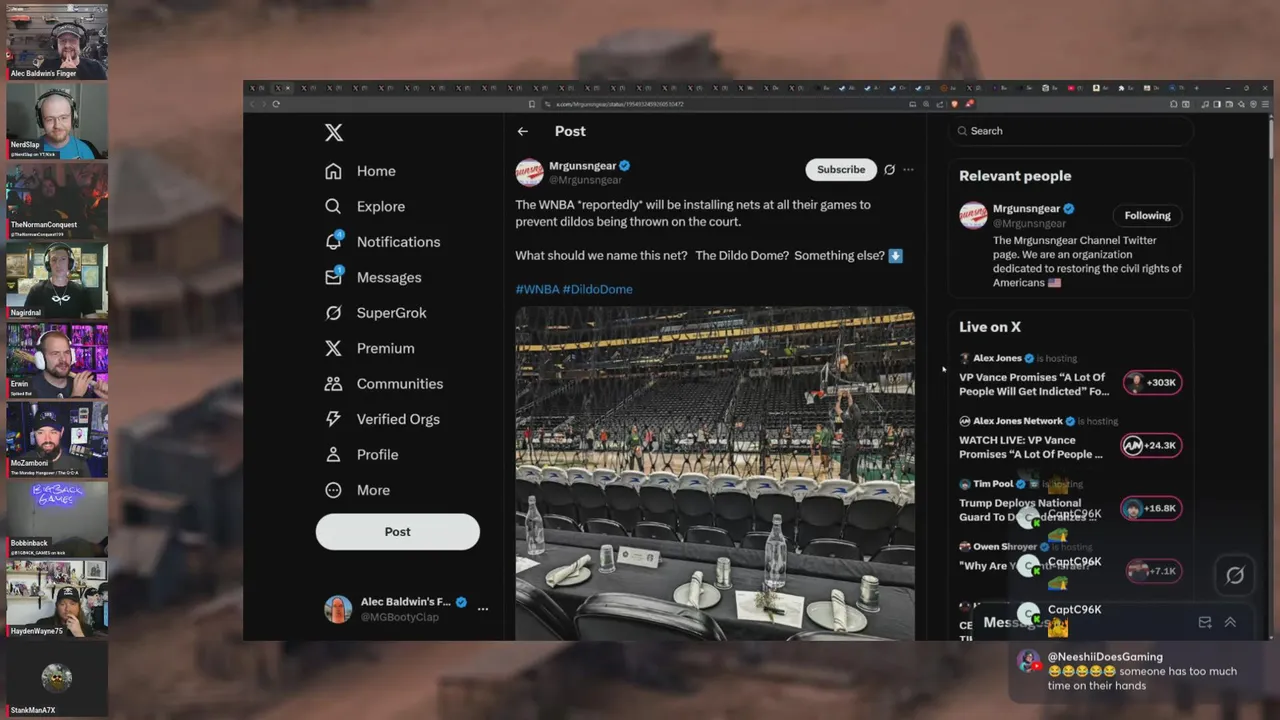Open the Notifications bell icon
Image resolution: width=1280 pixels, height=720 pixels.
pos(334,241)
